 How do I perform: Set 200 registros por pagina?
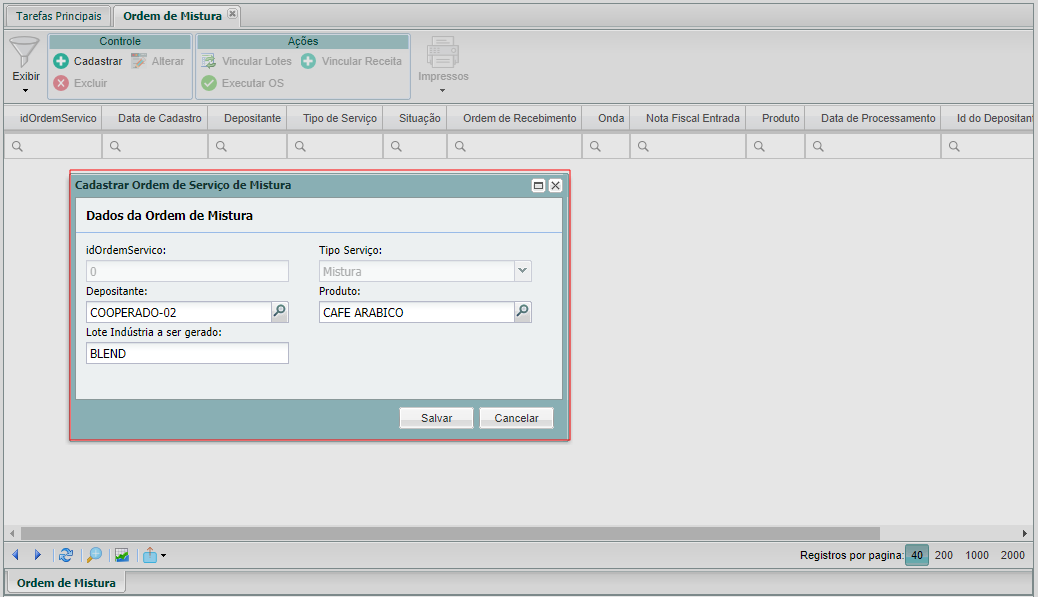(944, 555)
